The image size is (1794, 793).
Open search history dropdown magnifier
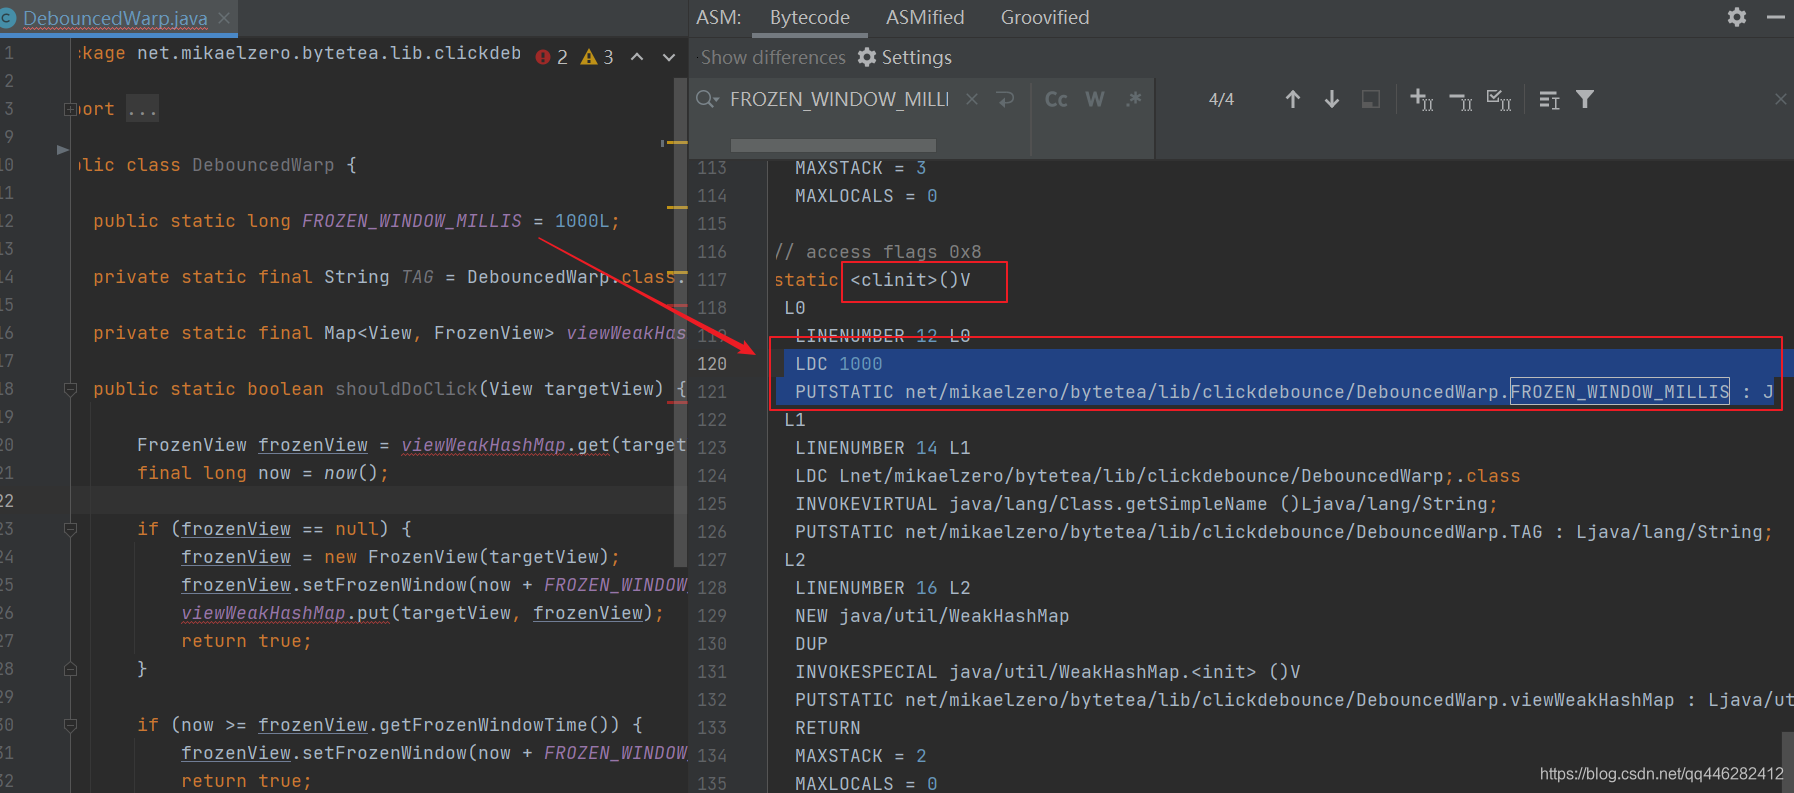tap(708, 99)
